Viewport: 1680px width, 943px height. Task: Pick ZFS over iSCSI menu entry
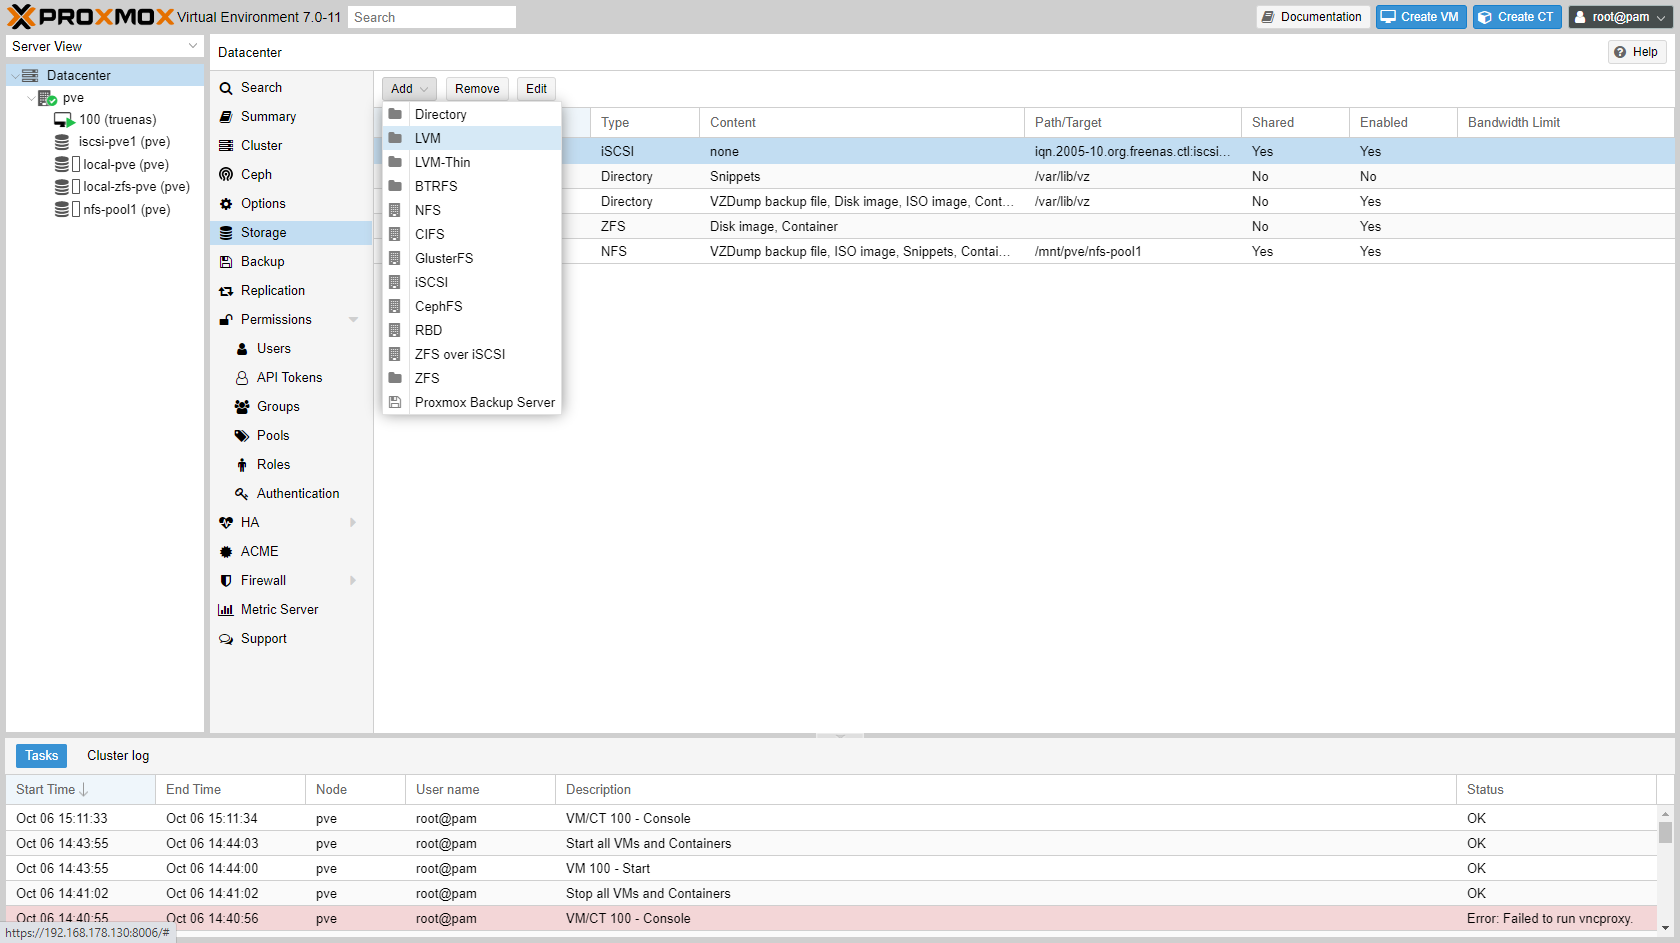472,354
